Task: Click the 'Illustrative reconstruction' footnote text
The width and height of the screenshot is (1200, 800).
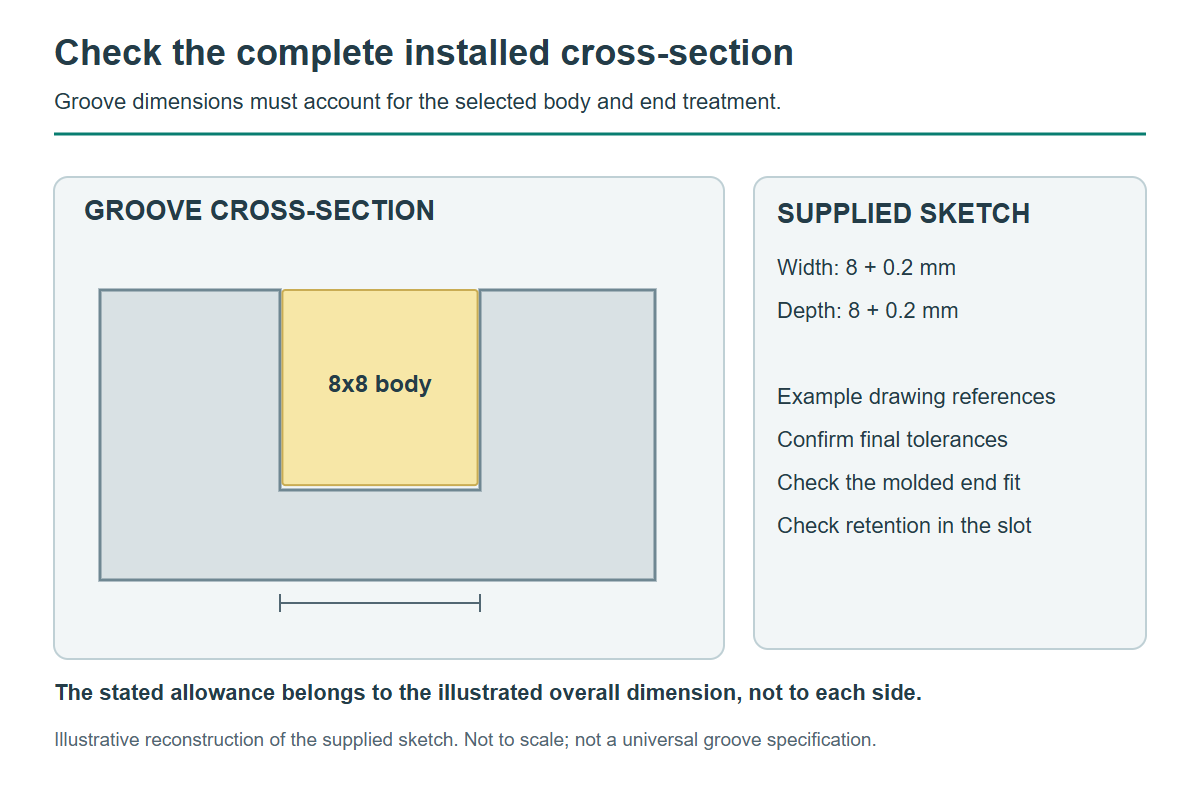Action: pos(465,741)
